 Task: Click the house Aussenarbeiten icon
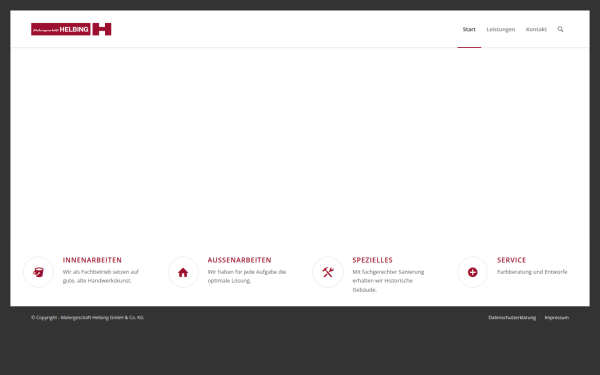click(183, 272)
